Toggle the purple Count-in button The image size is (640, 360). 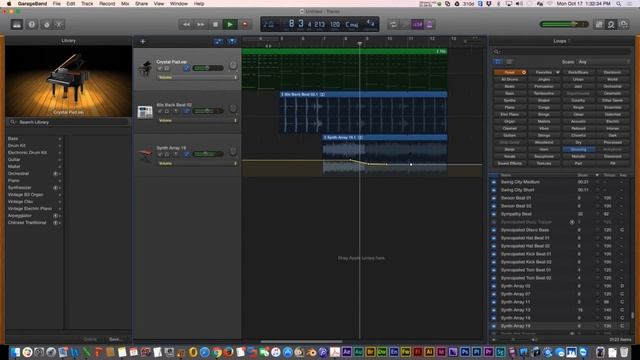(x=417, y=24)
